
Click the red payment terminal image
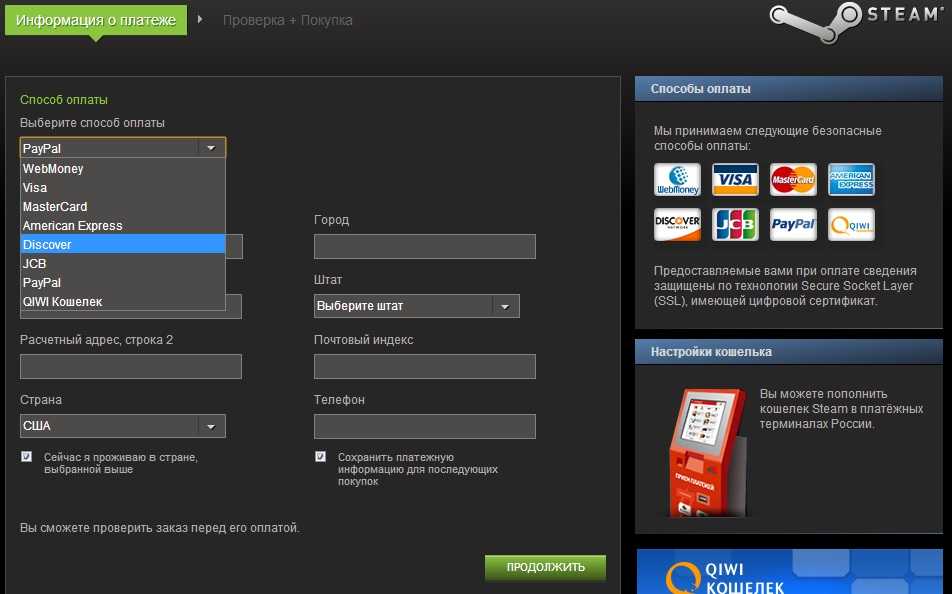click(706, 452)
